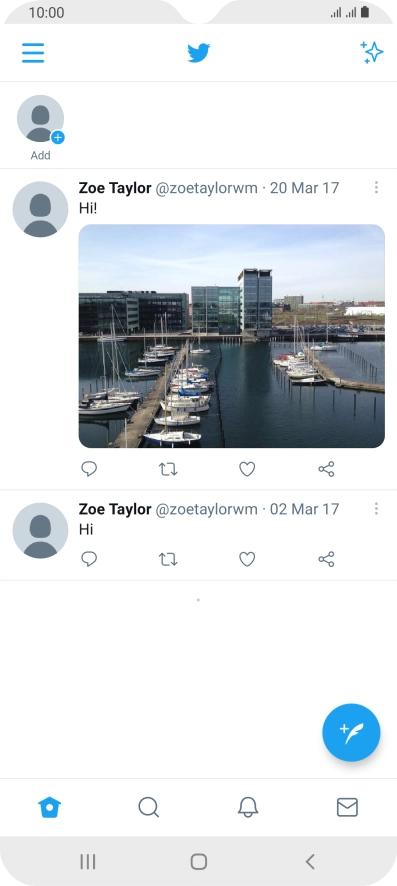Open the sparkle timeline settings icon
The image size is (397, 886).
point(372,53)
